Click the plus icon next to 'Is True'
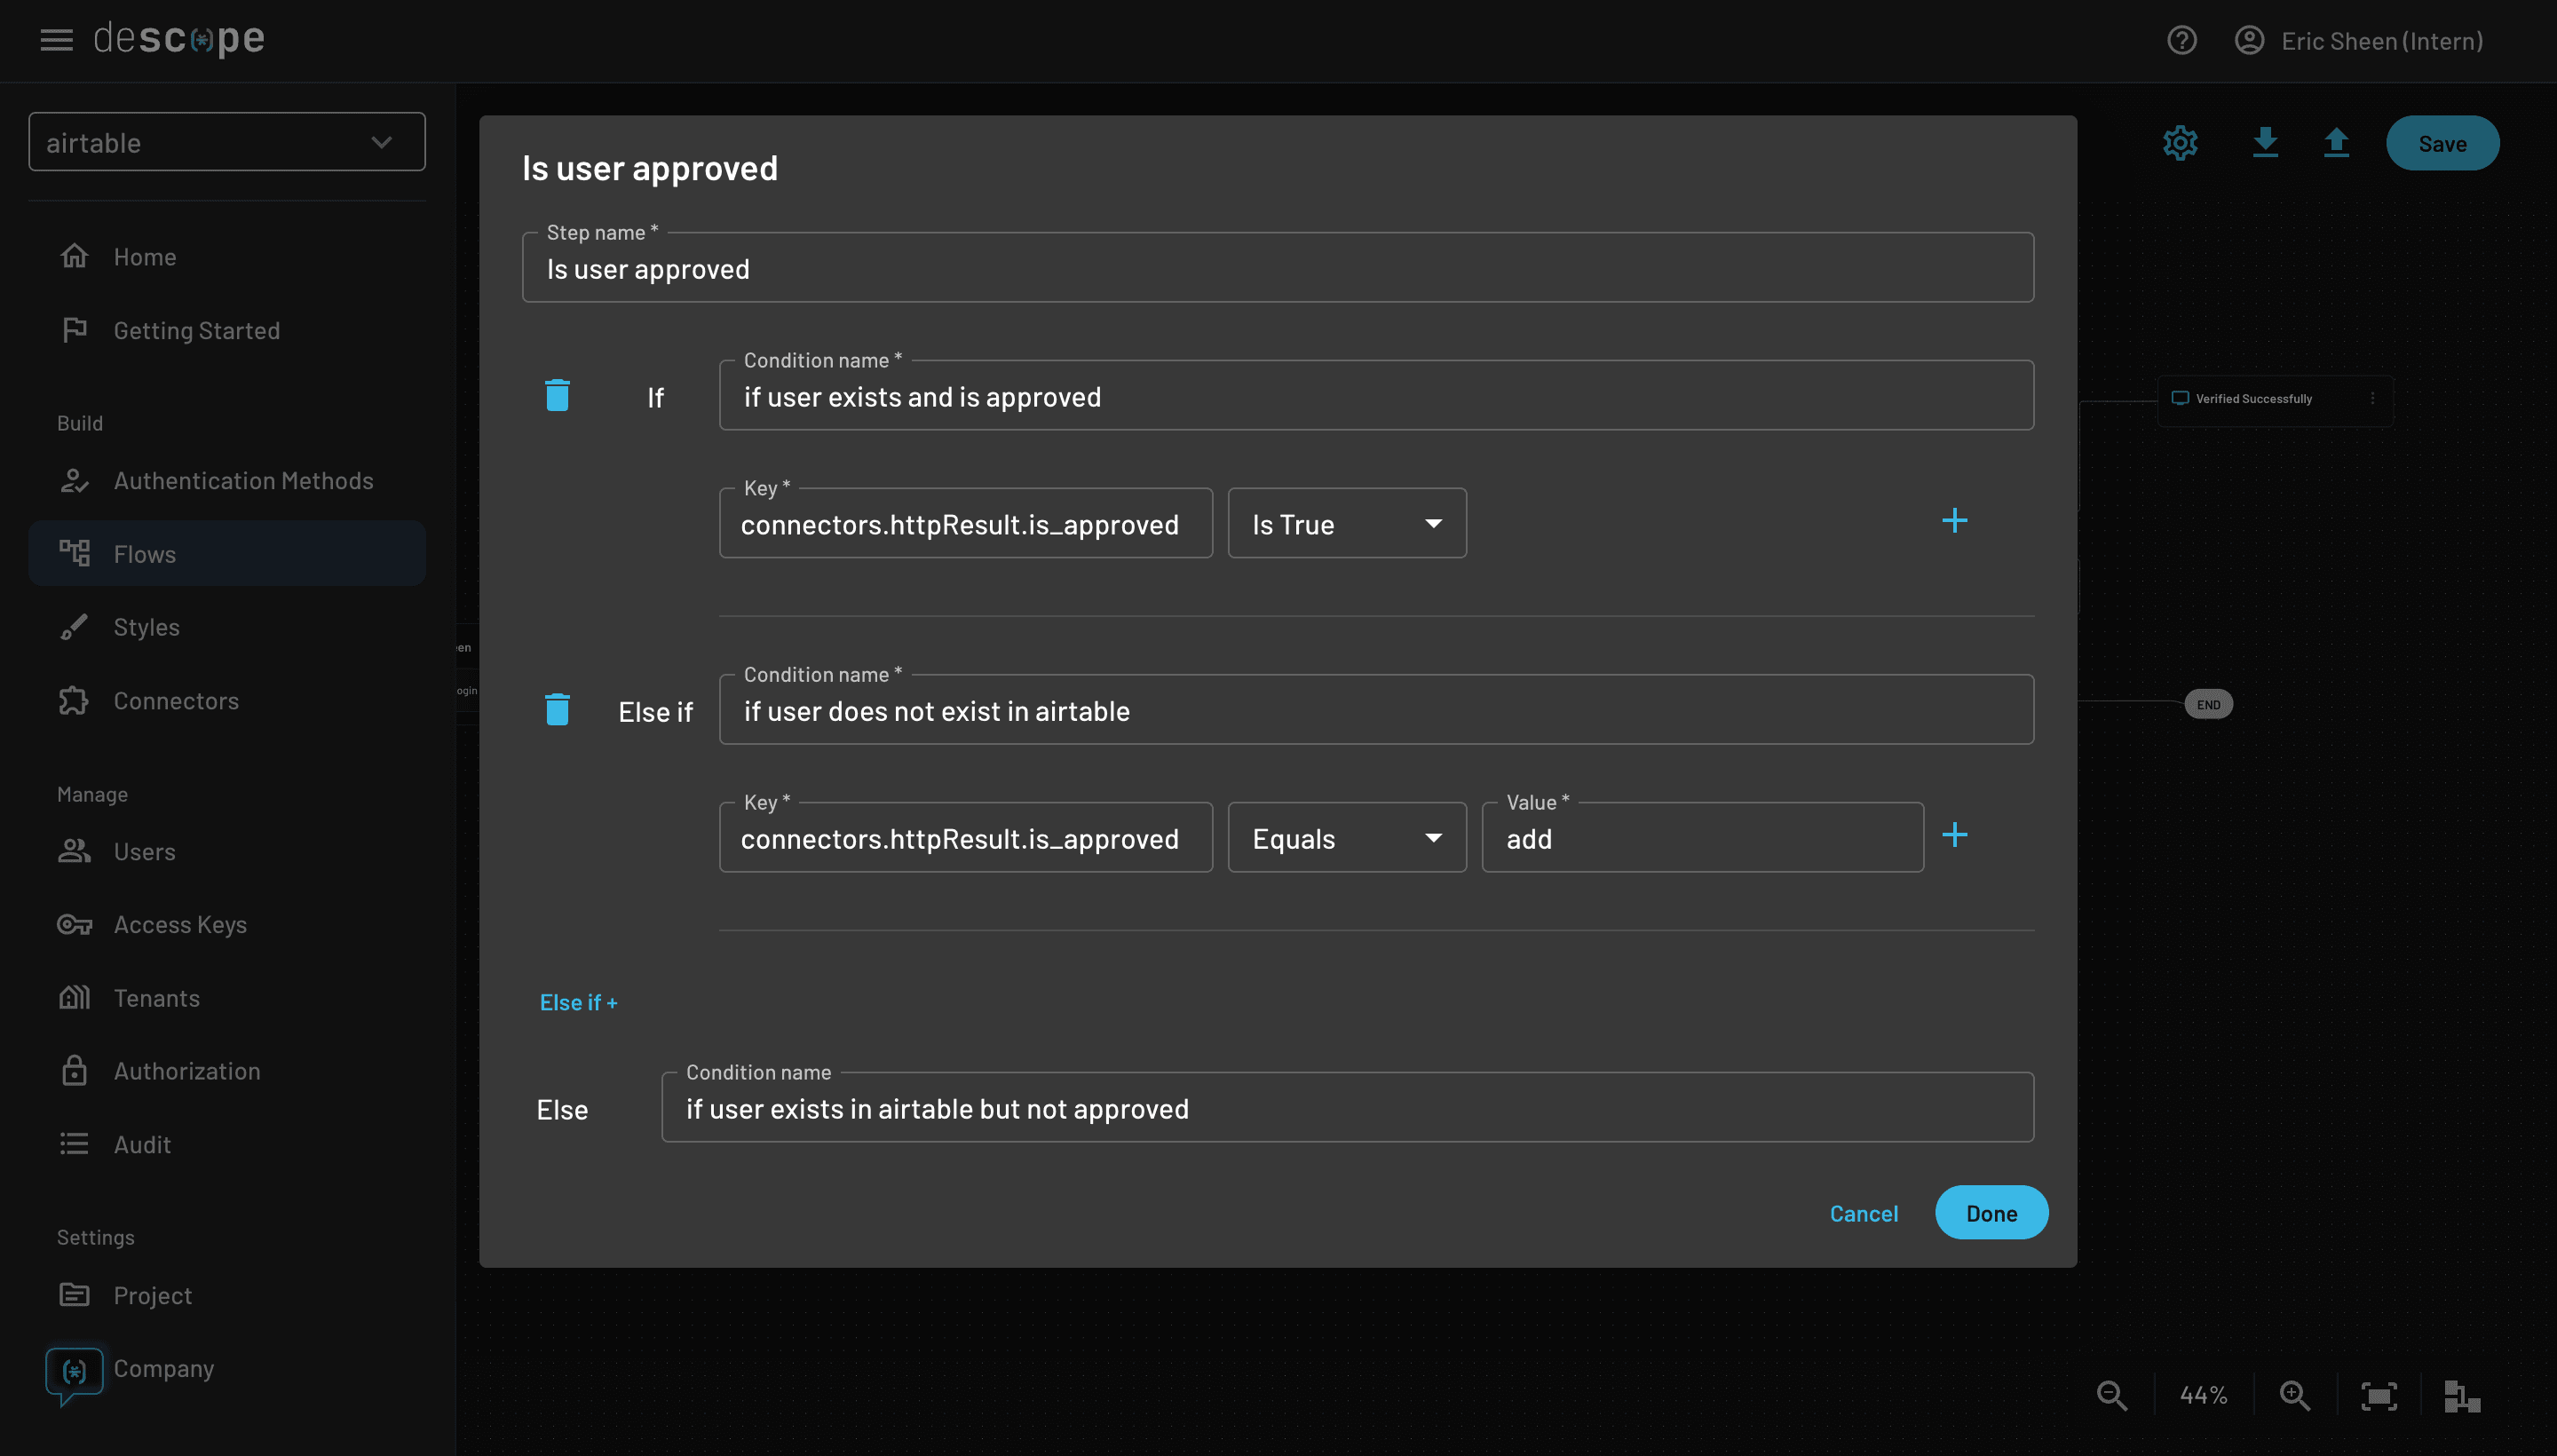The image size is (2557, 1456). click(1955, 522)
